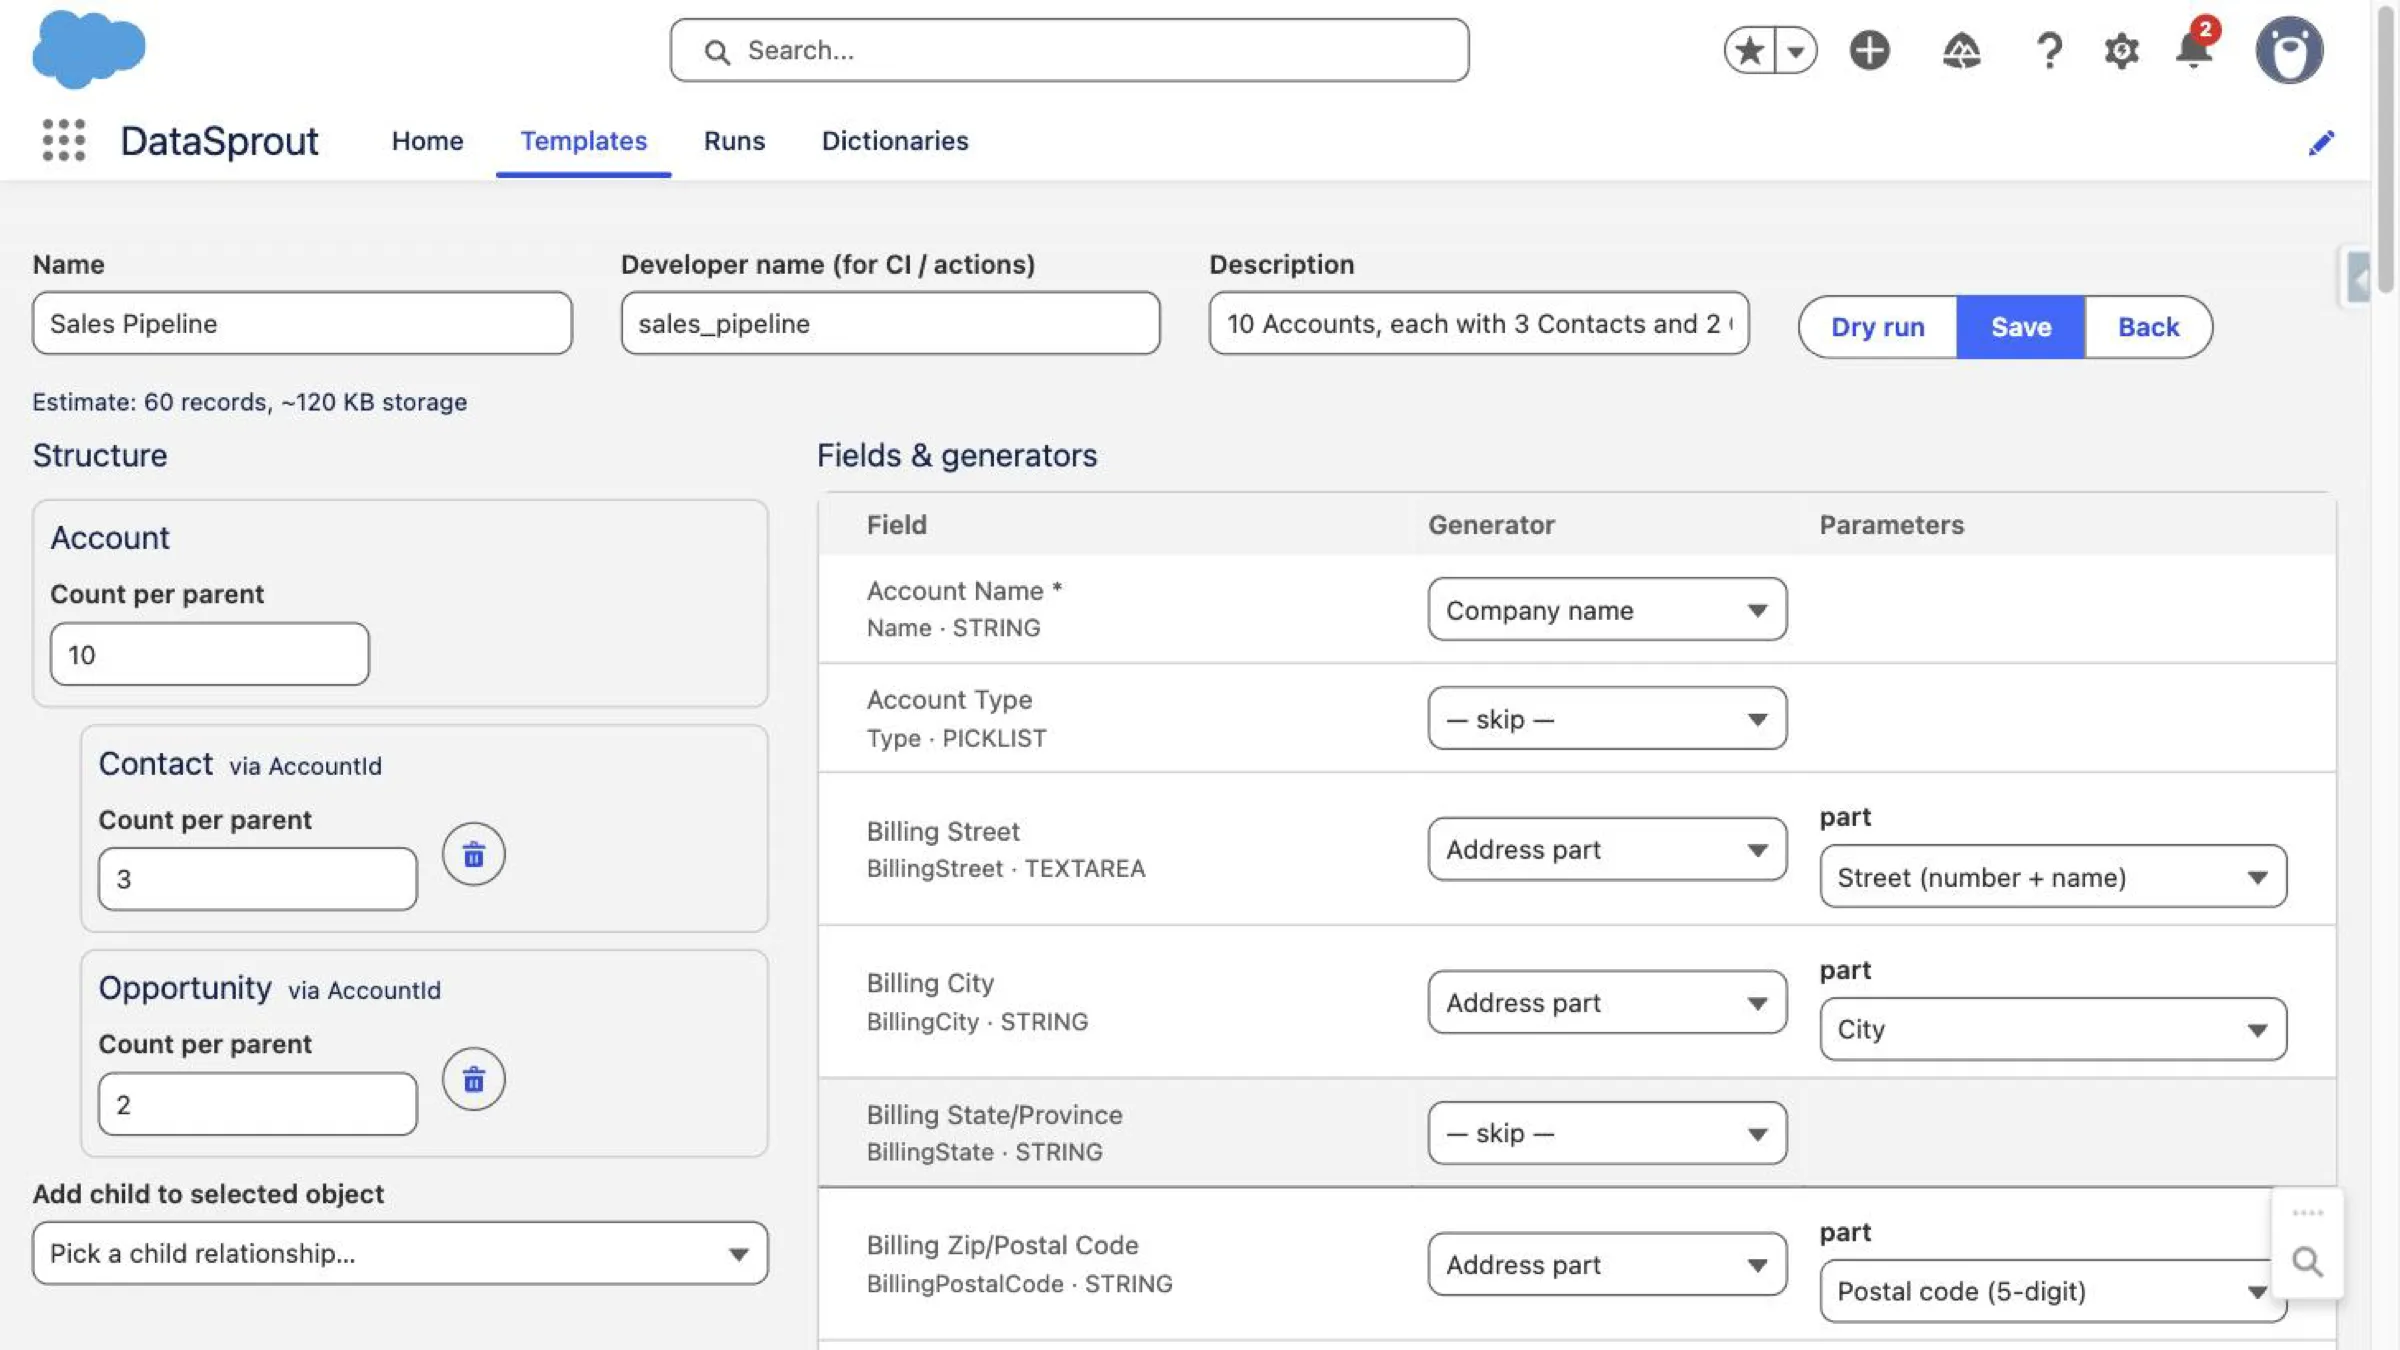Select the Account object card
Image resolution: width=2400 pixels, height=1350 pixels.
(x=400, y=604)
